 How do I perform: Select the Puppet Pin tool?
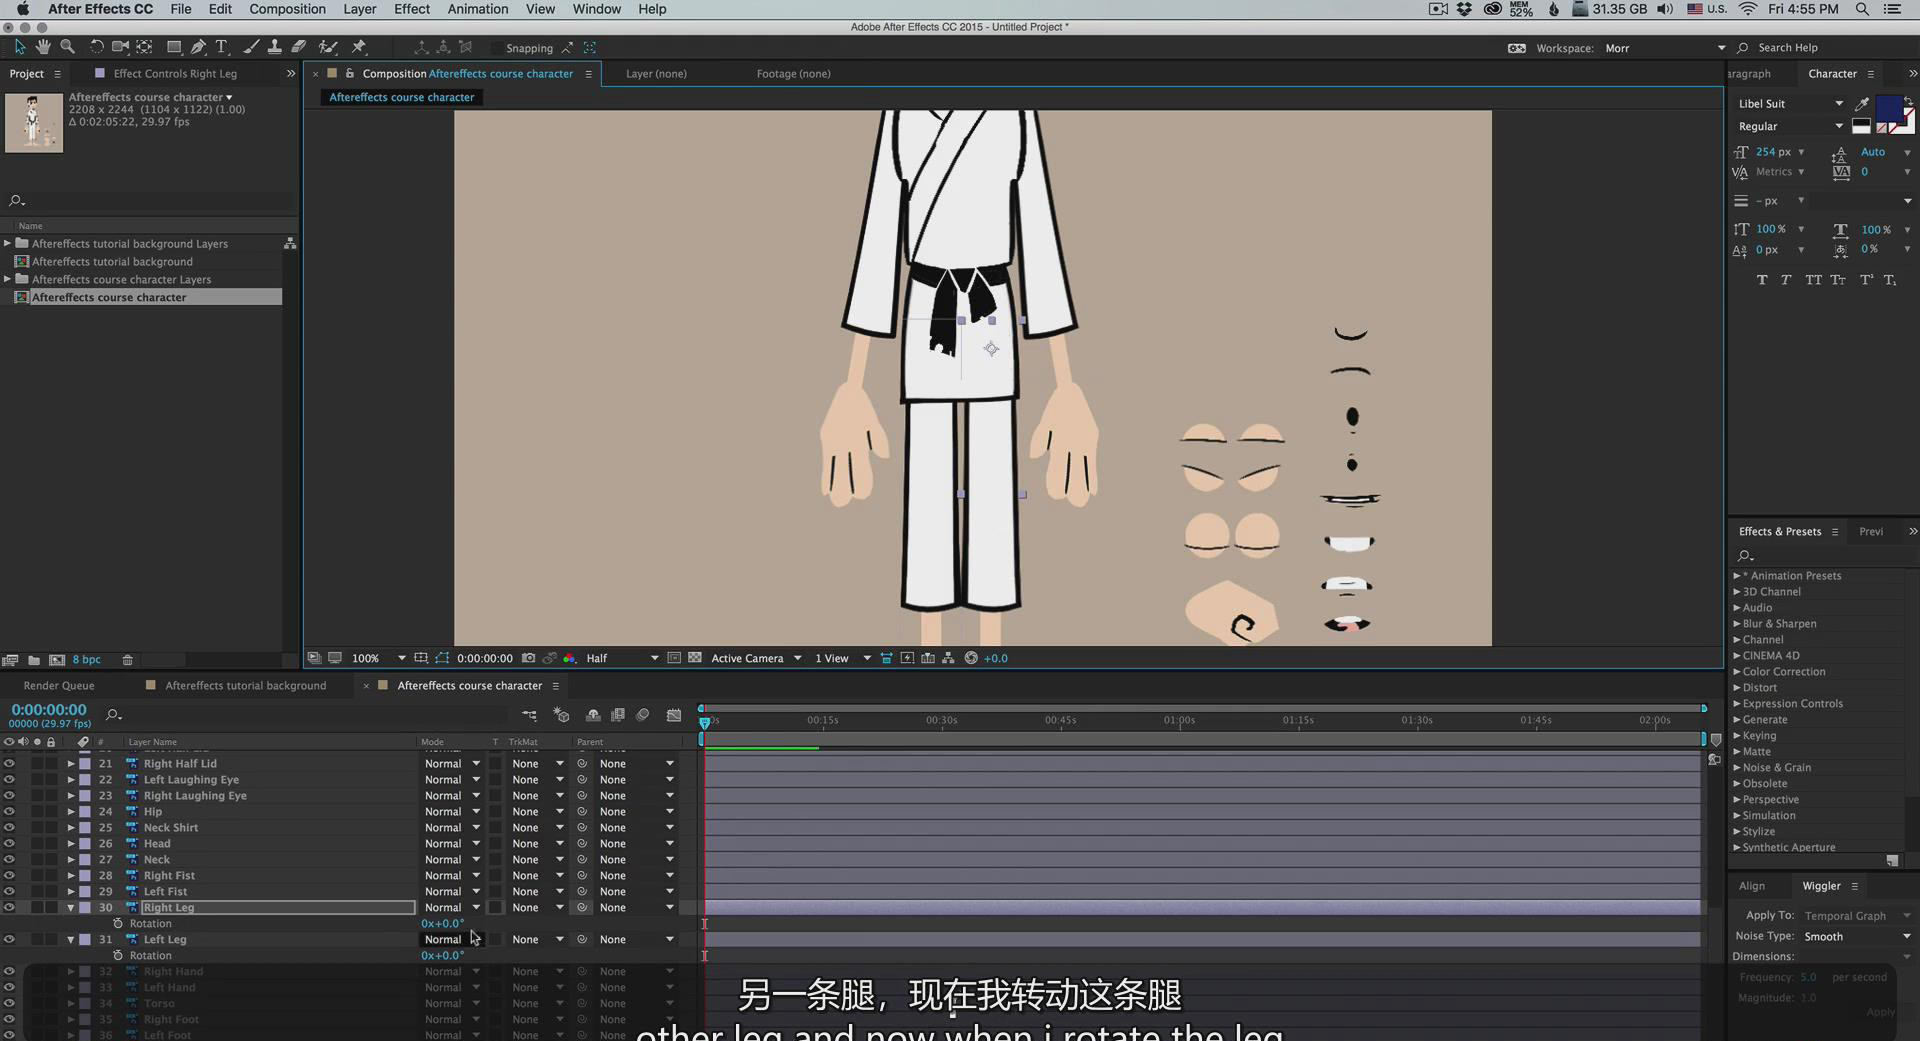(359, 47)
